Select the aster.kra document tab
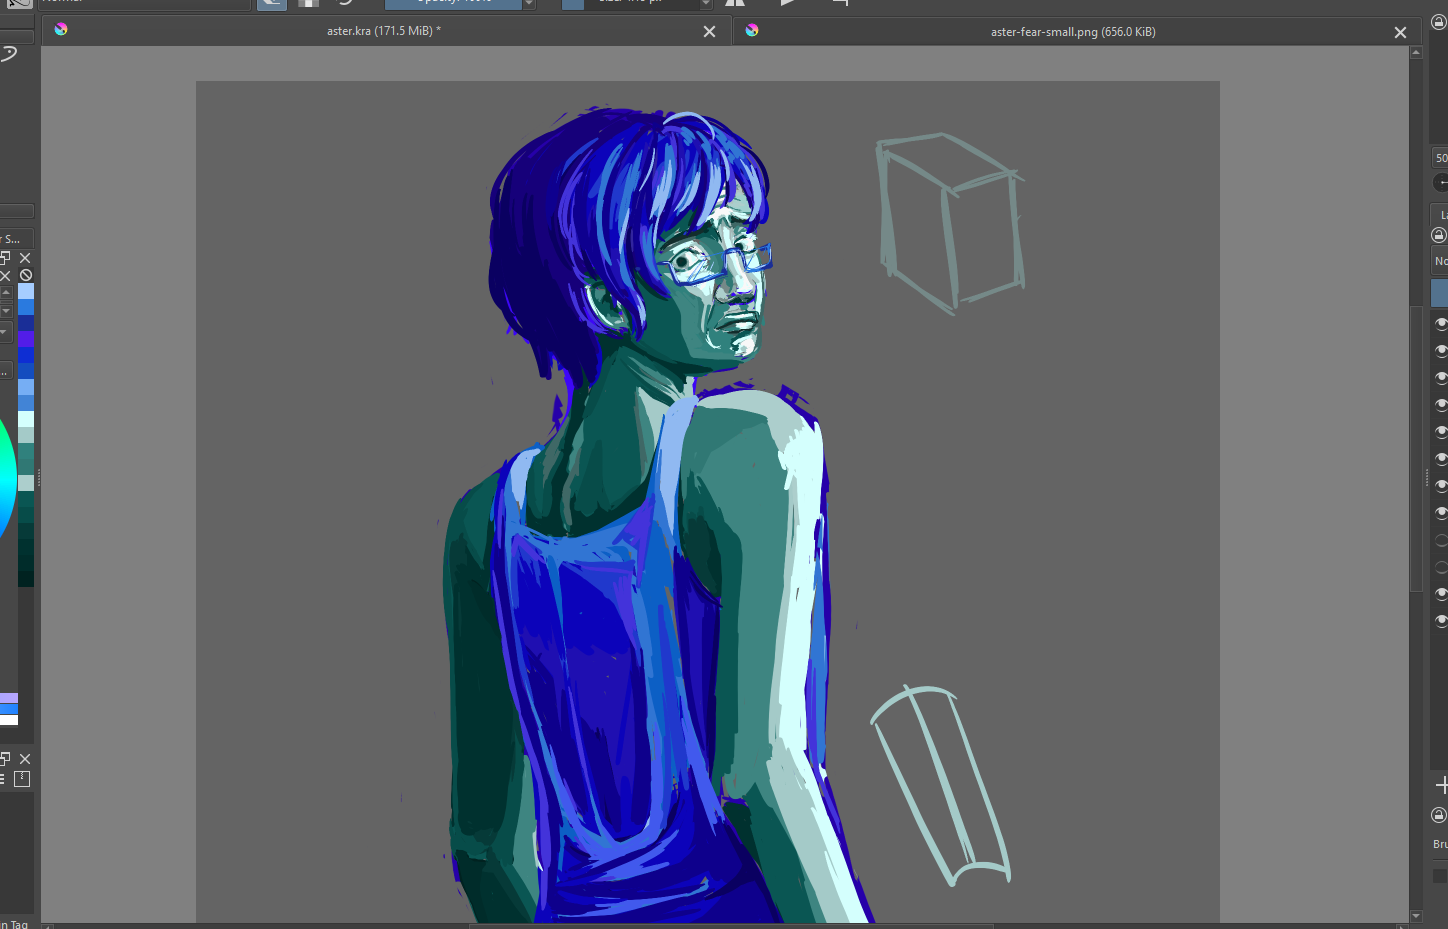Viewport: 1448px width, 929px height. coord(383,31)
